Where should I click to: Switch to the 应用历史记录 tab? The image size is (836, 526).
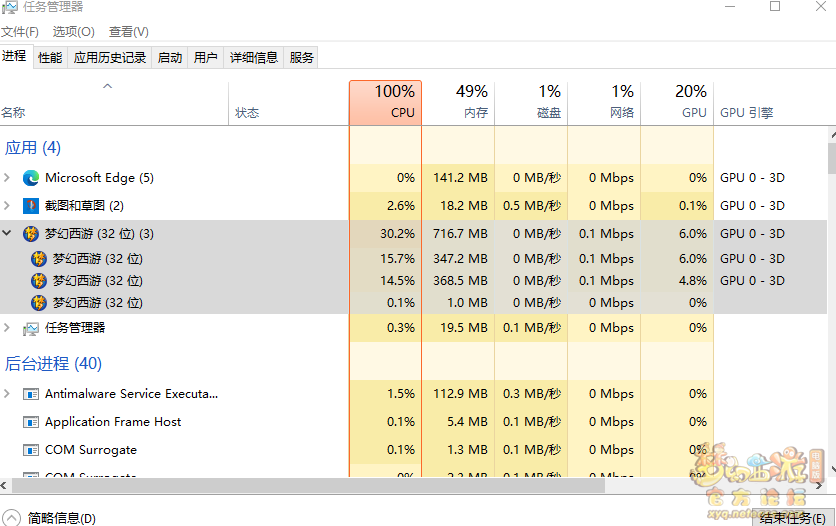pyautogui.click(x=110, y=58)
